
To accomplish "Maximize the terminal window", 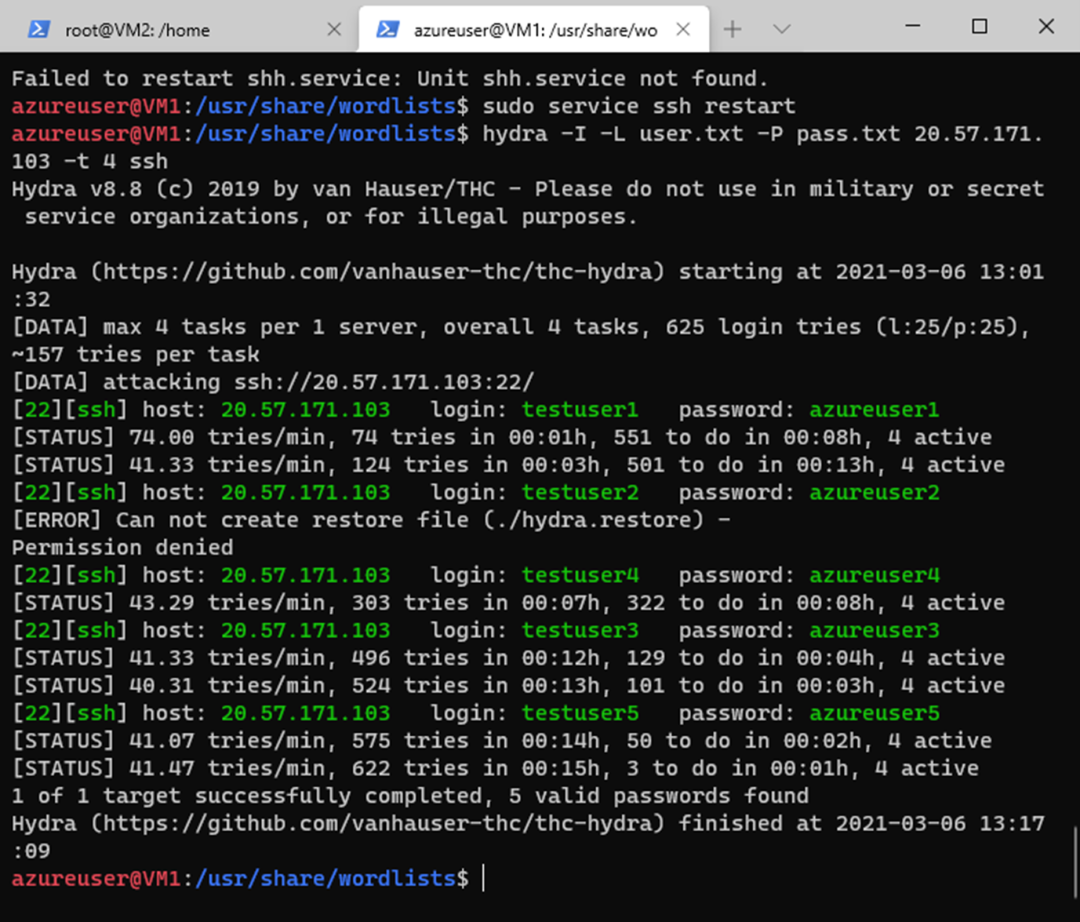I will [979, 26].
